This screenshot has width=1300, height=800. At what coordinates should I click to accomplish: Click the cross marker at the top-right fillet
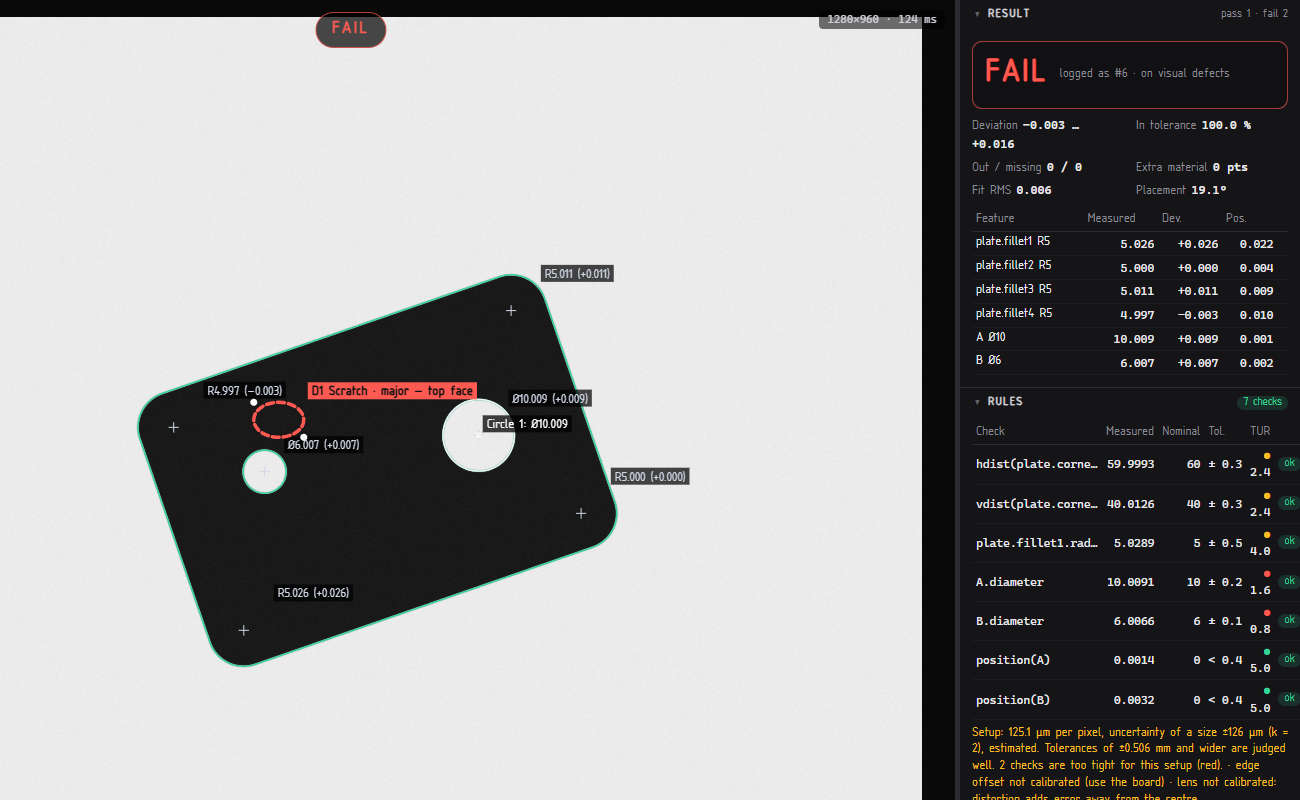511,310
